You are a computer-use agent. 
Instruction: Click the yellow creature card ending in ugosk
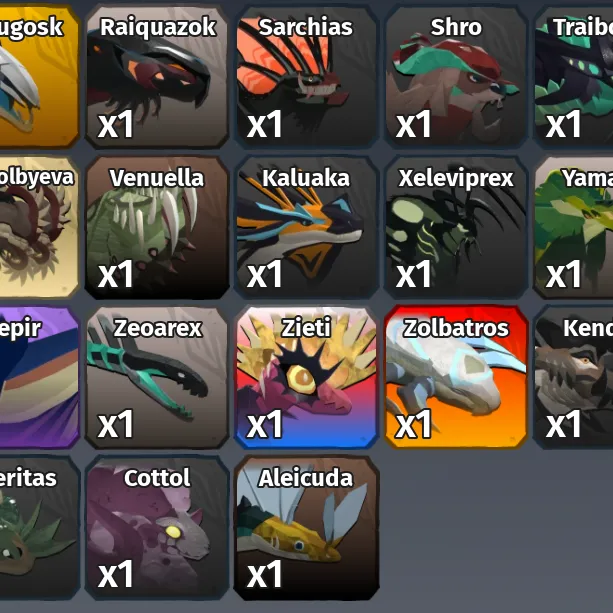pyautogui.click(x=39, y=77)
